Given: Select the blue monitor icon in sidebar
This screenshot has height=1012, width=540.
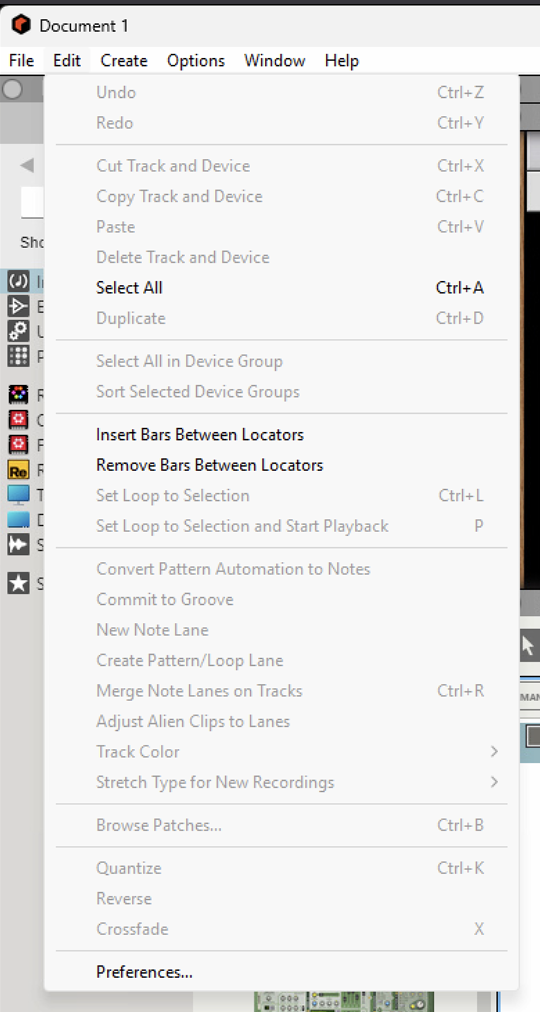Looking at the screenshot, I should click(x=18, y=494).
